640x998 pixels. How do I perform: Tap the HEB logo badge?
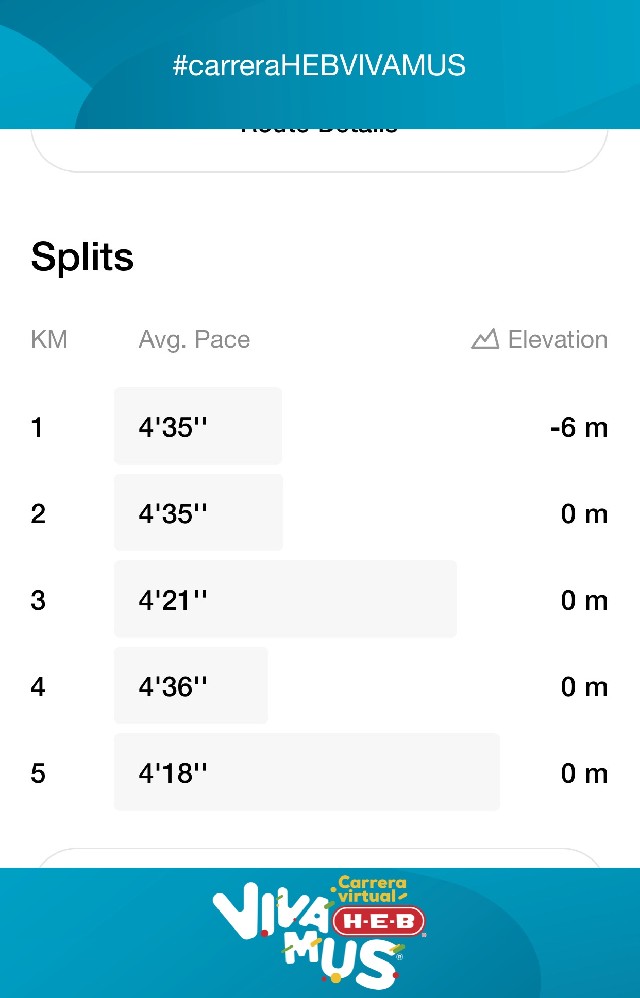[379, 922]
